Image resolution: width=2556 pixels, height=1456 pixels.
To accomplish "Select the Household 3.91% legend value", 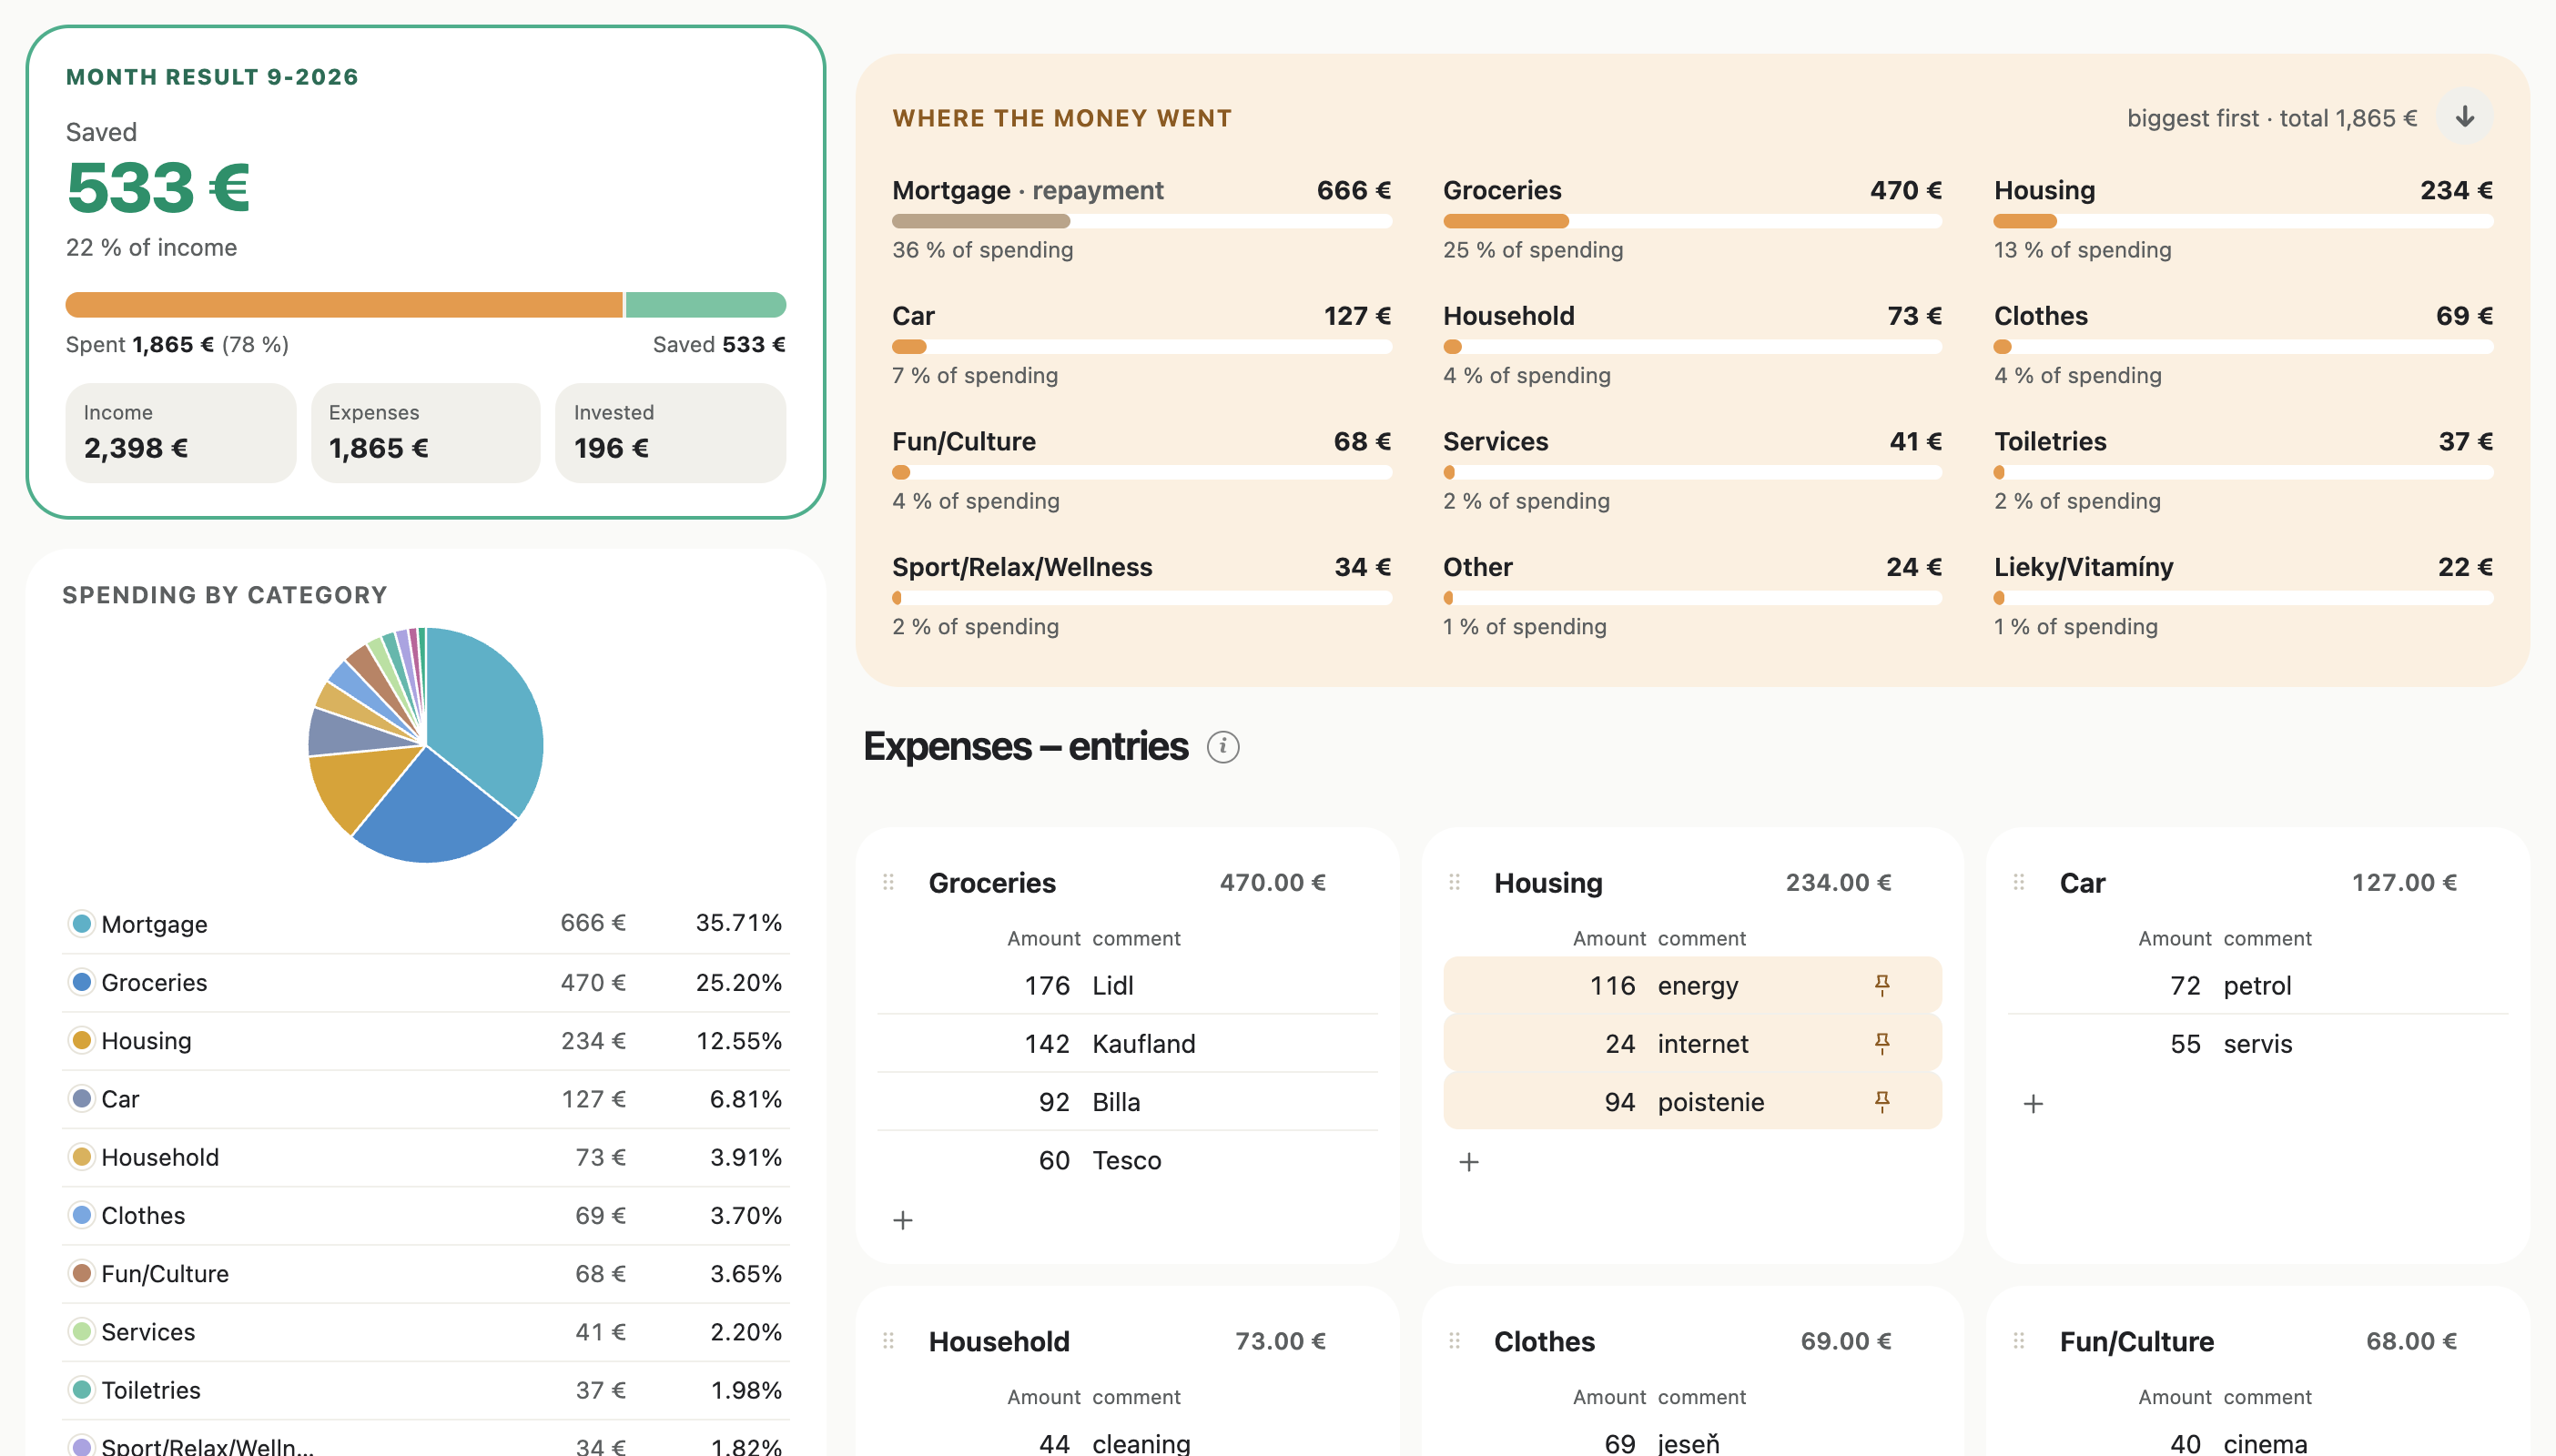I will pyautogui.click(x=746, y=1157).
